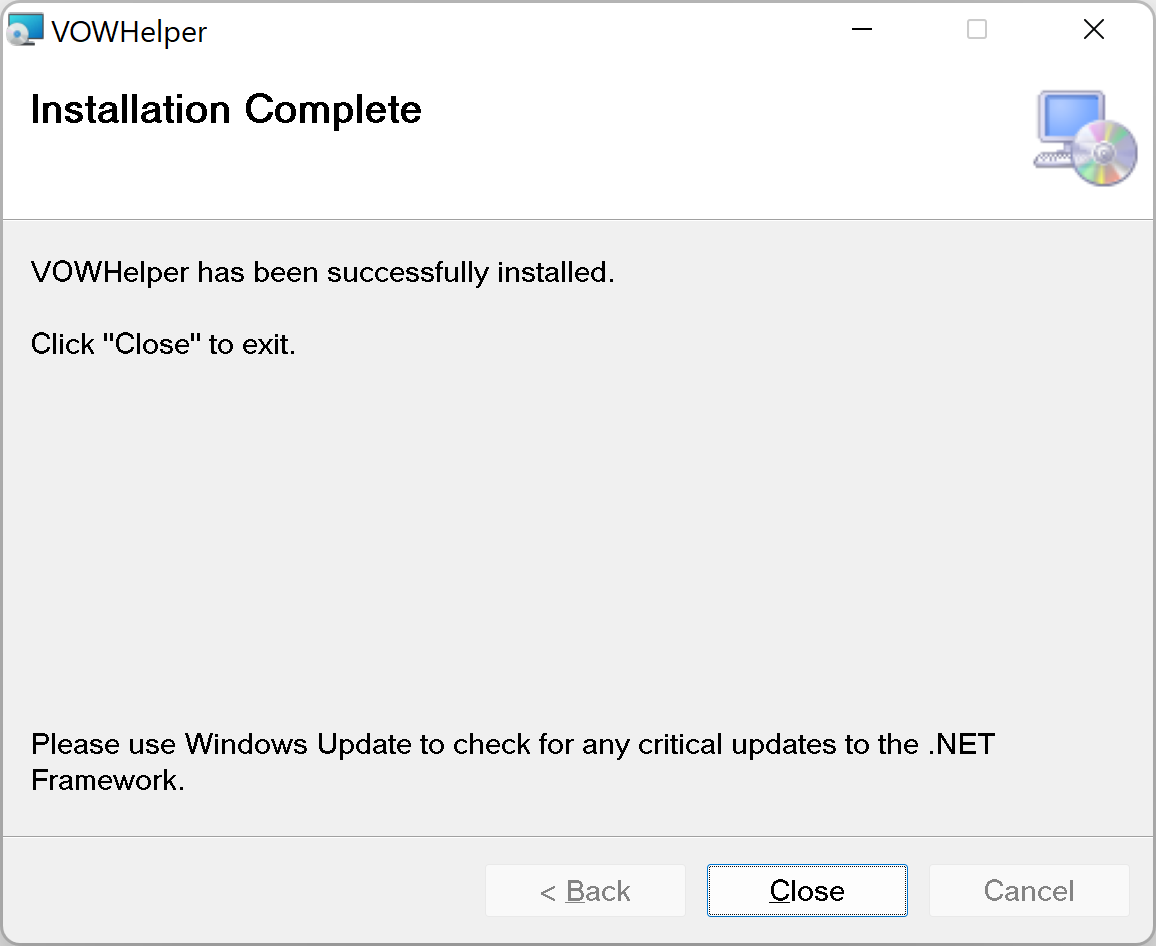This screenshot has height=946, width=1156.
Task: Click the VOWHelper title text in title bar
Action: pyautogui.click(x=129, y=32)
